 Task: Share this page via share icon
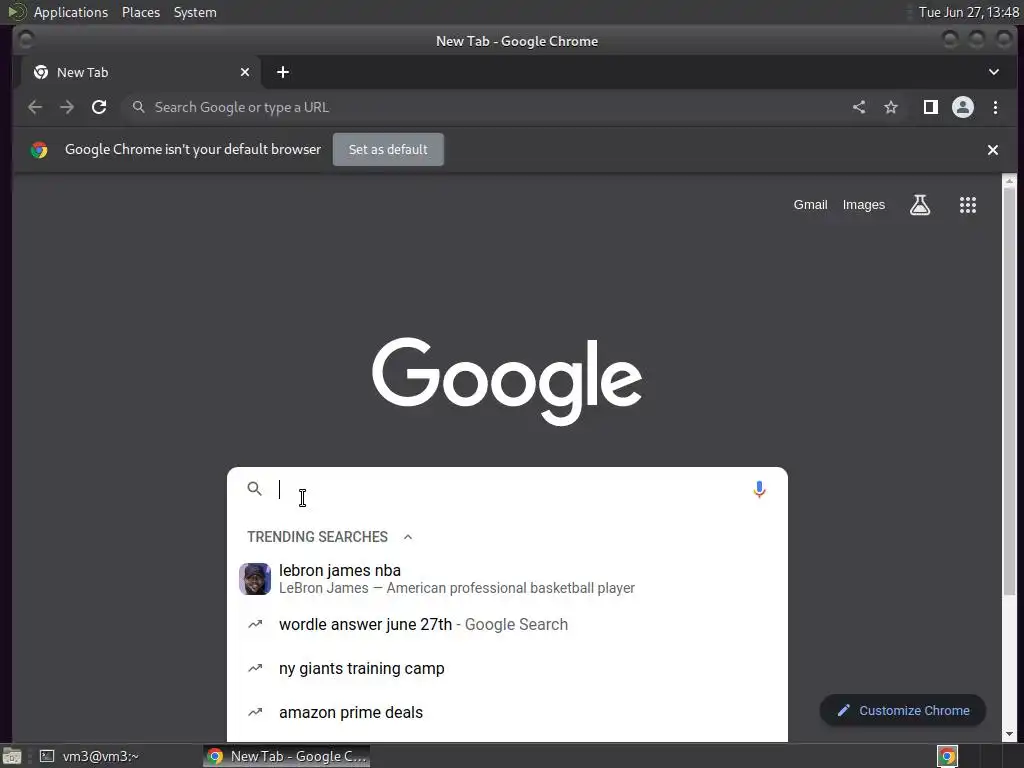click(x=859, y=107)
